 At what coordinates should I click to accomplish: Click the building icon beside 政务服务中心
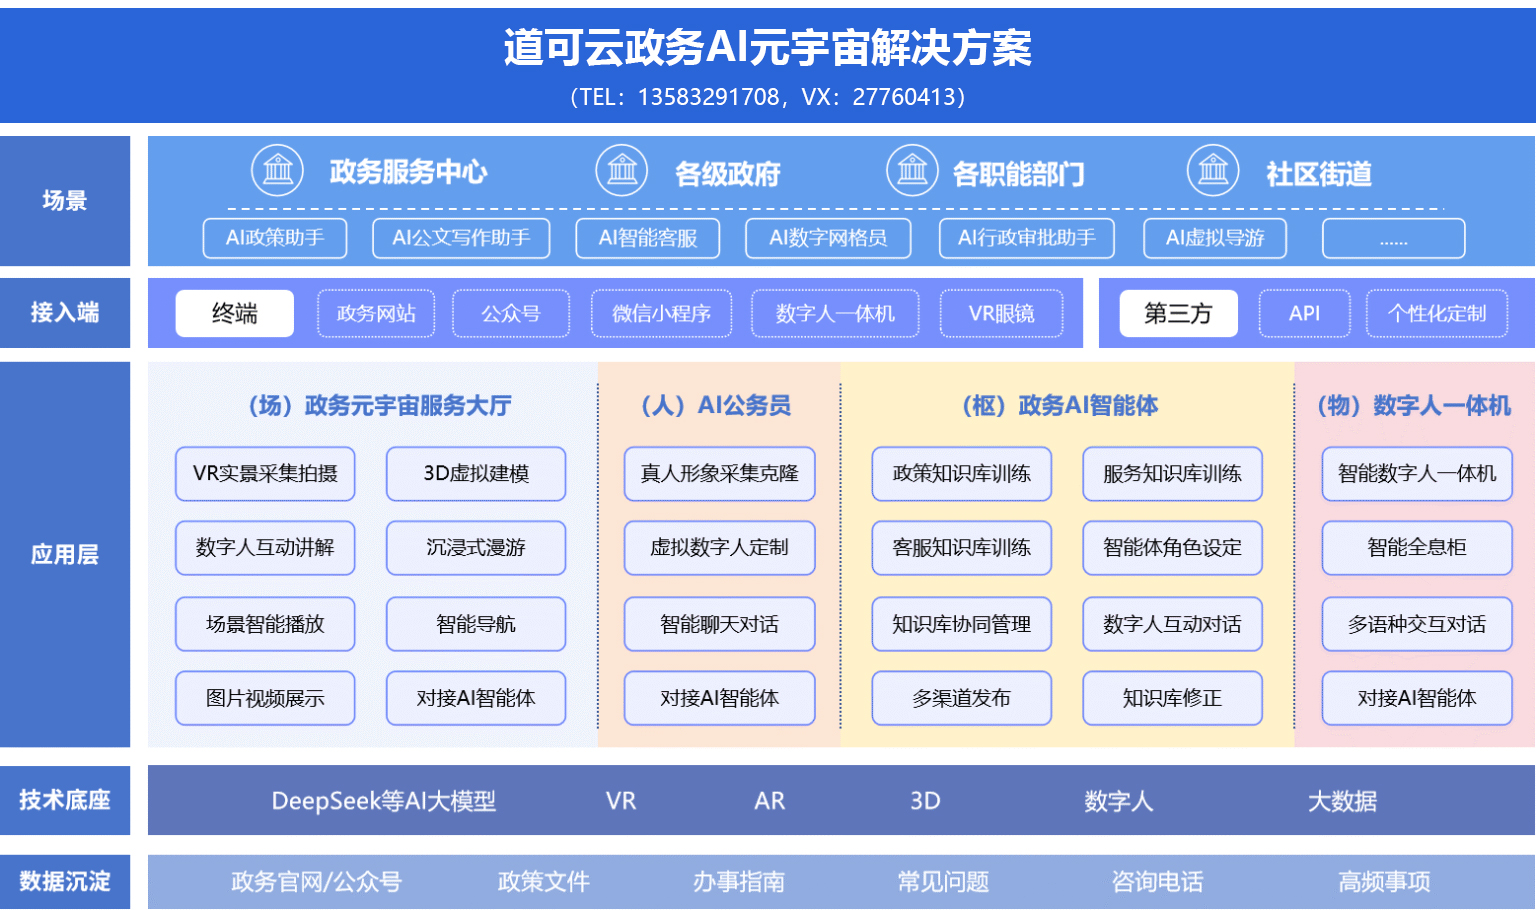(x=277, y=170)
